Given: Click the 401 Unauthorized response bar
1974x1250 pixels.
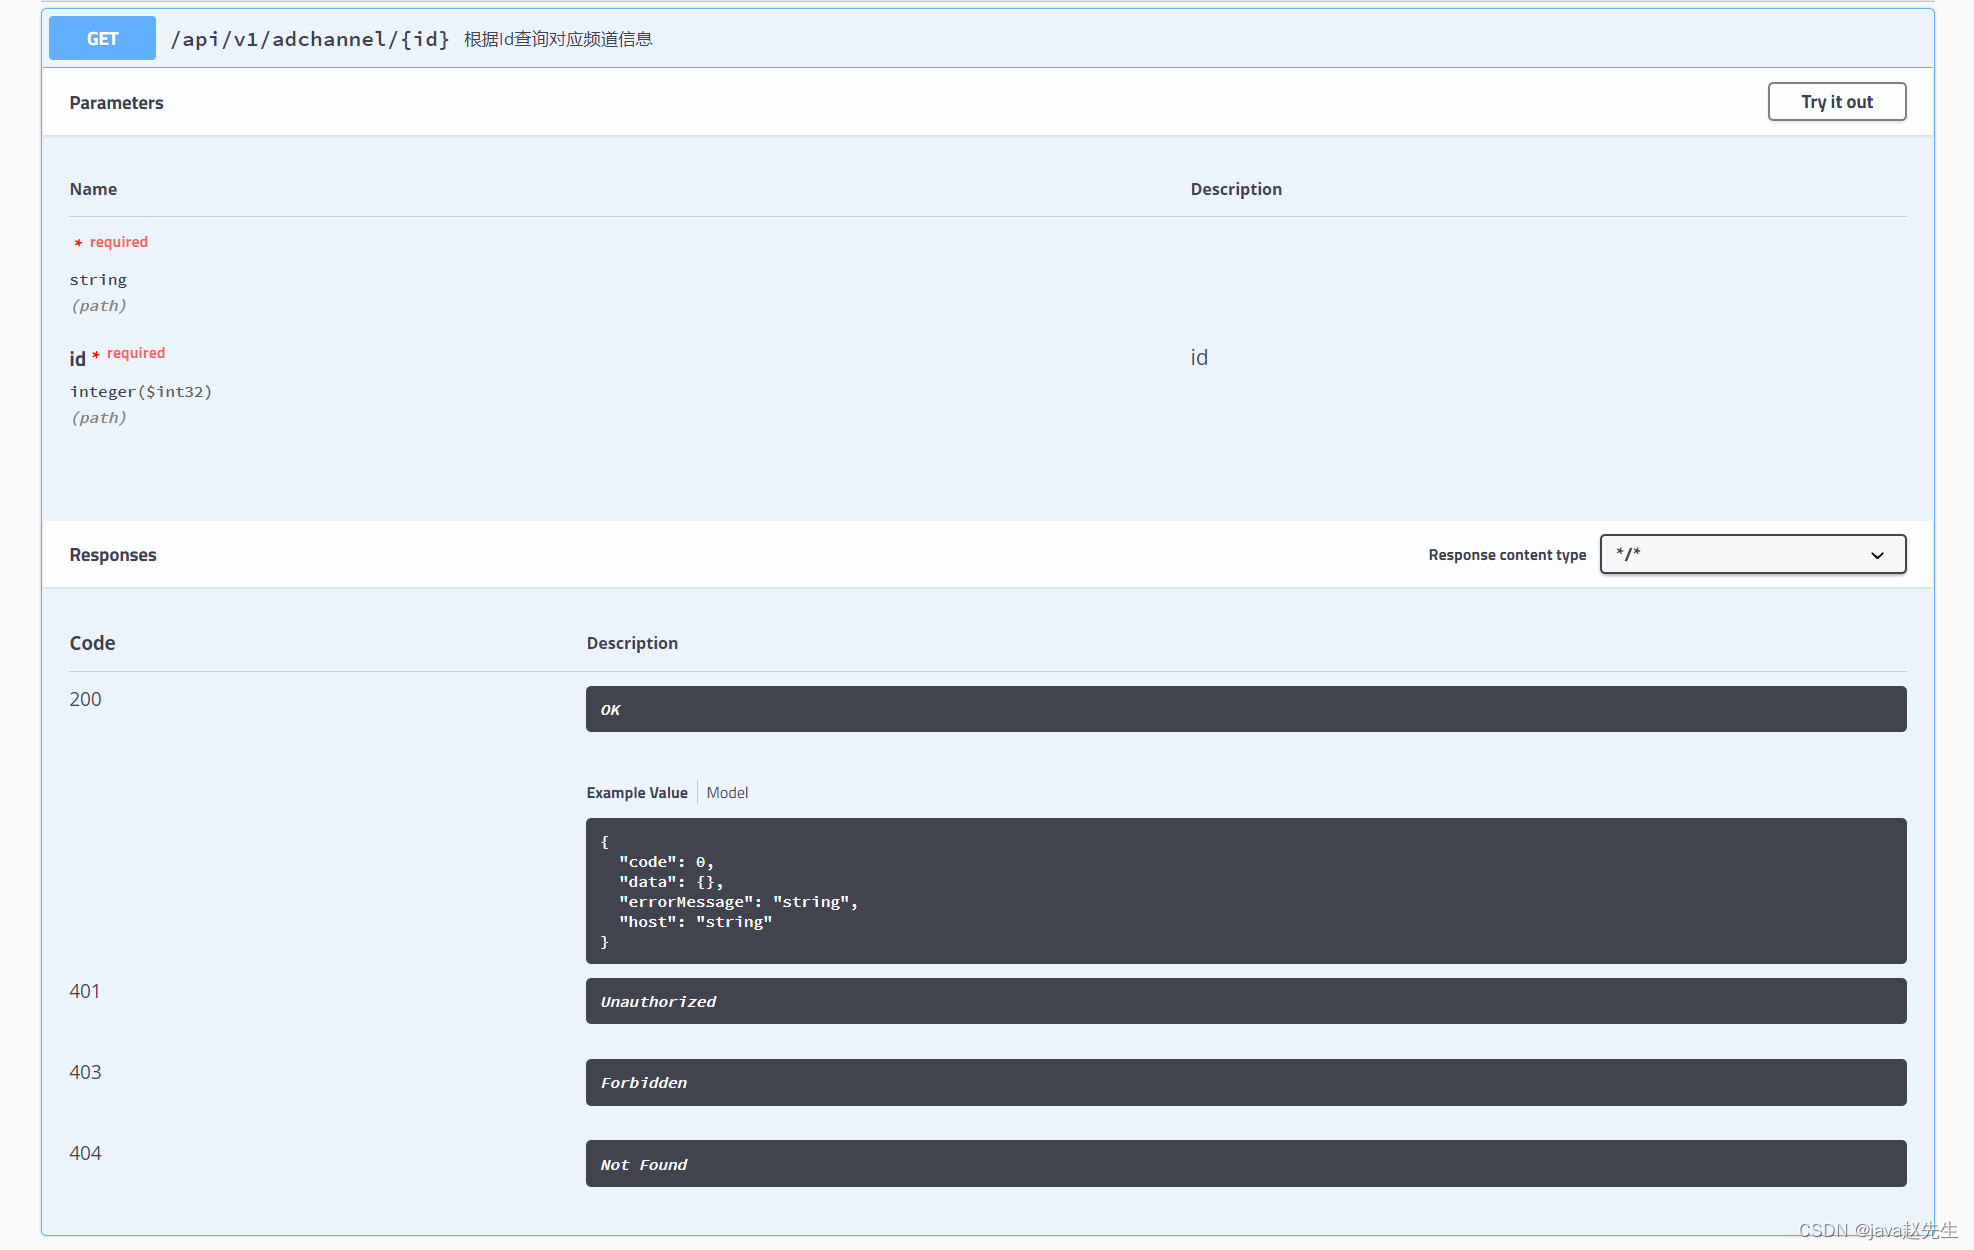Looking at the screenshot, I should [x=1244, y=1001].
